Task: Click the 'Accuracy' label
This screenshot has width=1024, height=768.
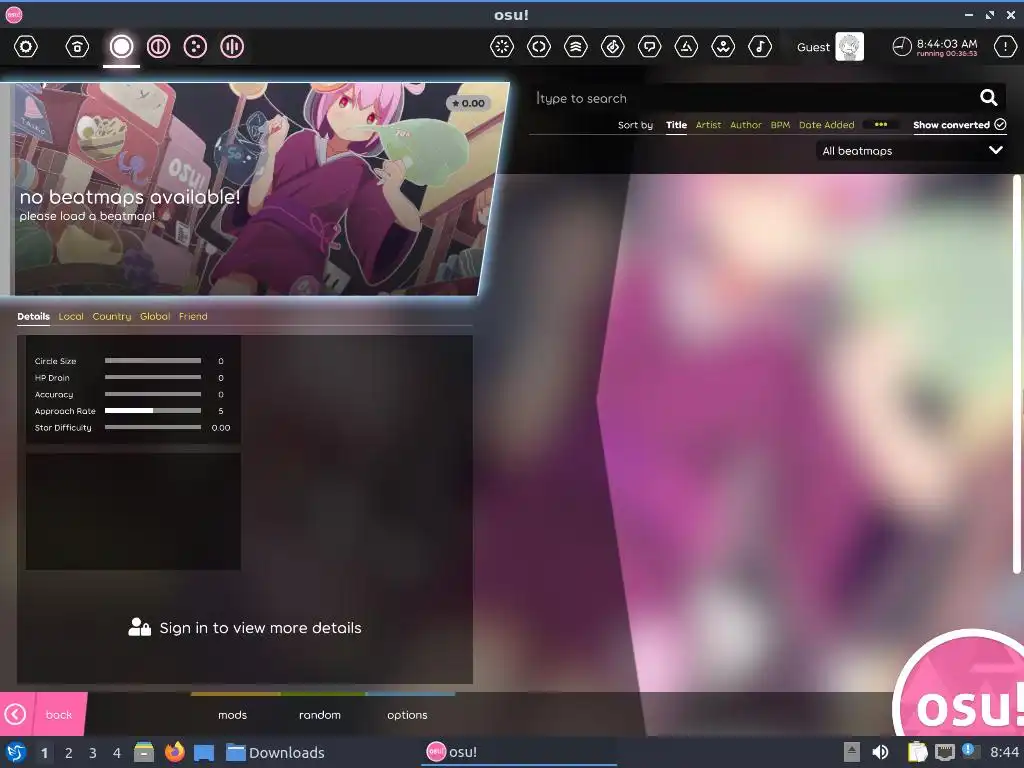Action: [x=54, y=394]
